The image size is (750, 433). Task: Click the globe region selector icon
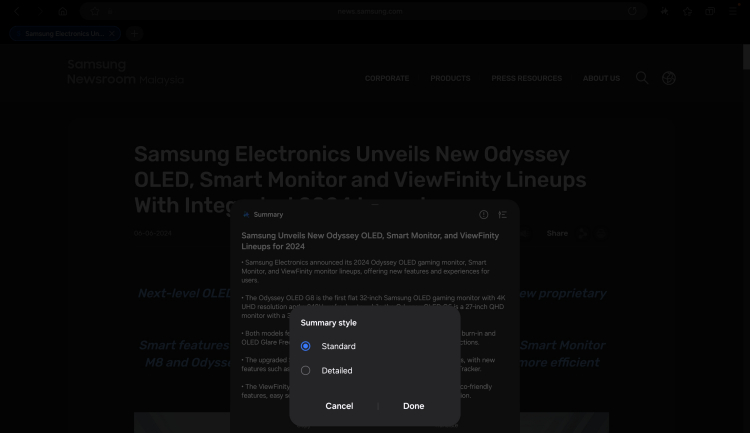click(x=669, y=78)
